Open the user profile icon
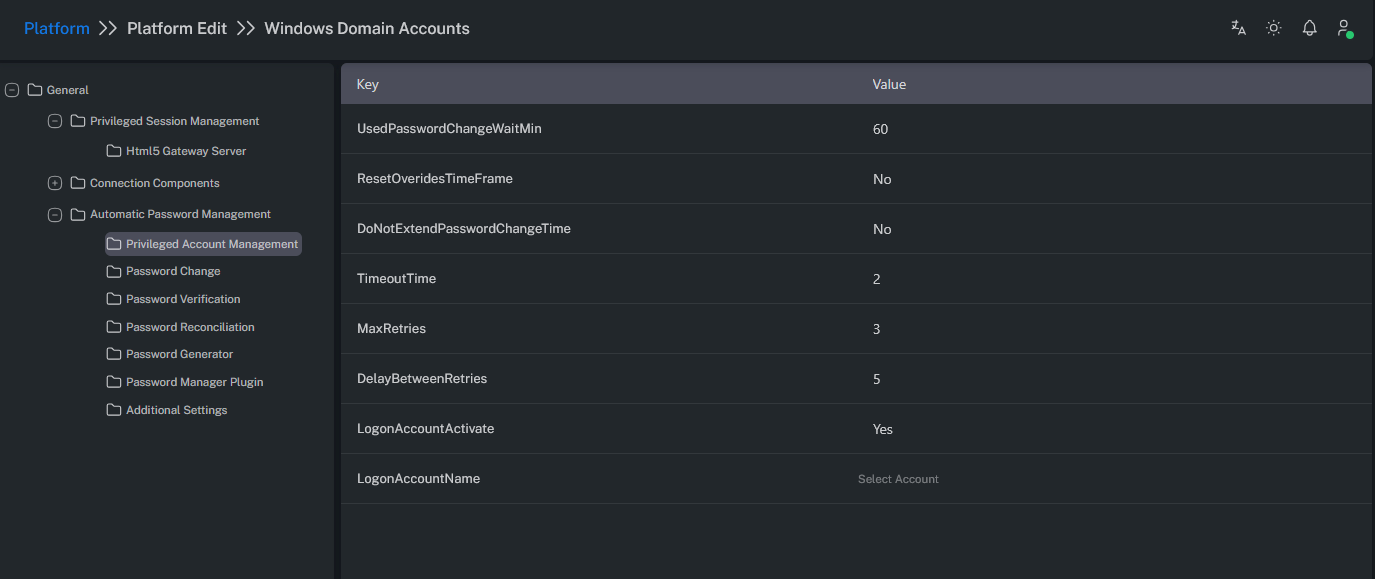The width and height of the screenshot is (1375, 579). click(x=1344, y=28)
